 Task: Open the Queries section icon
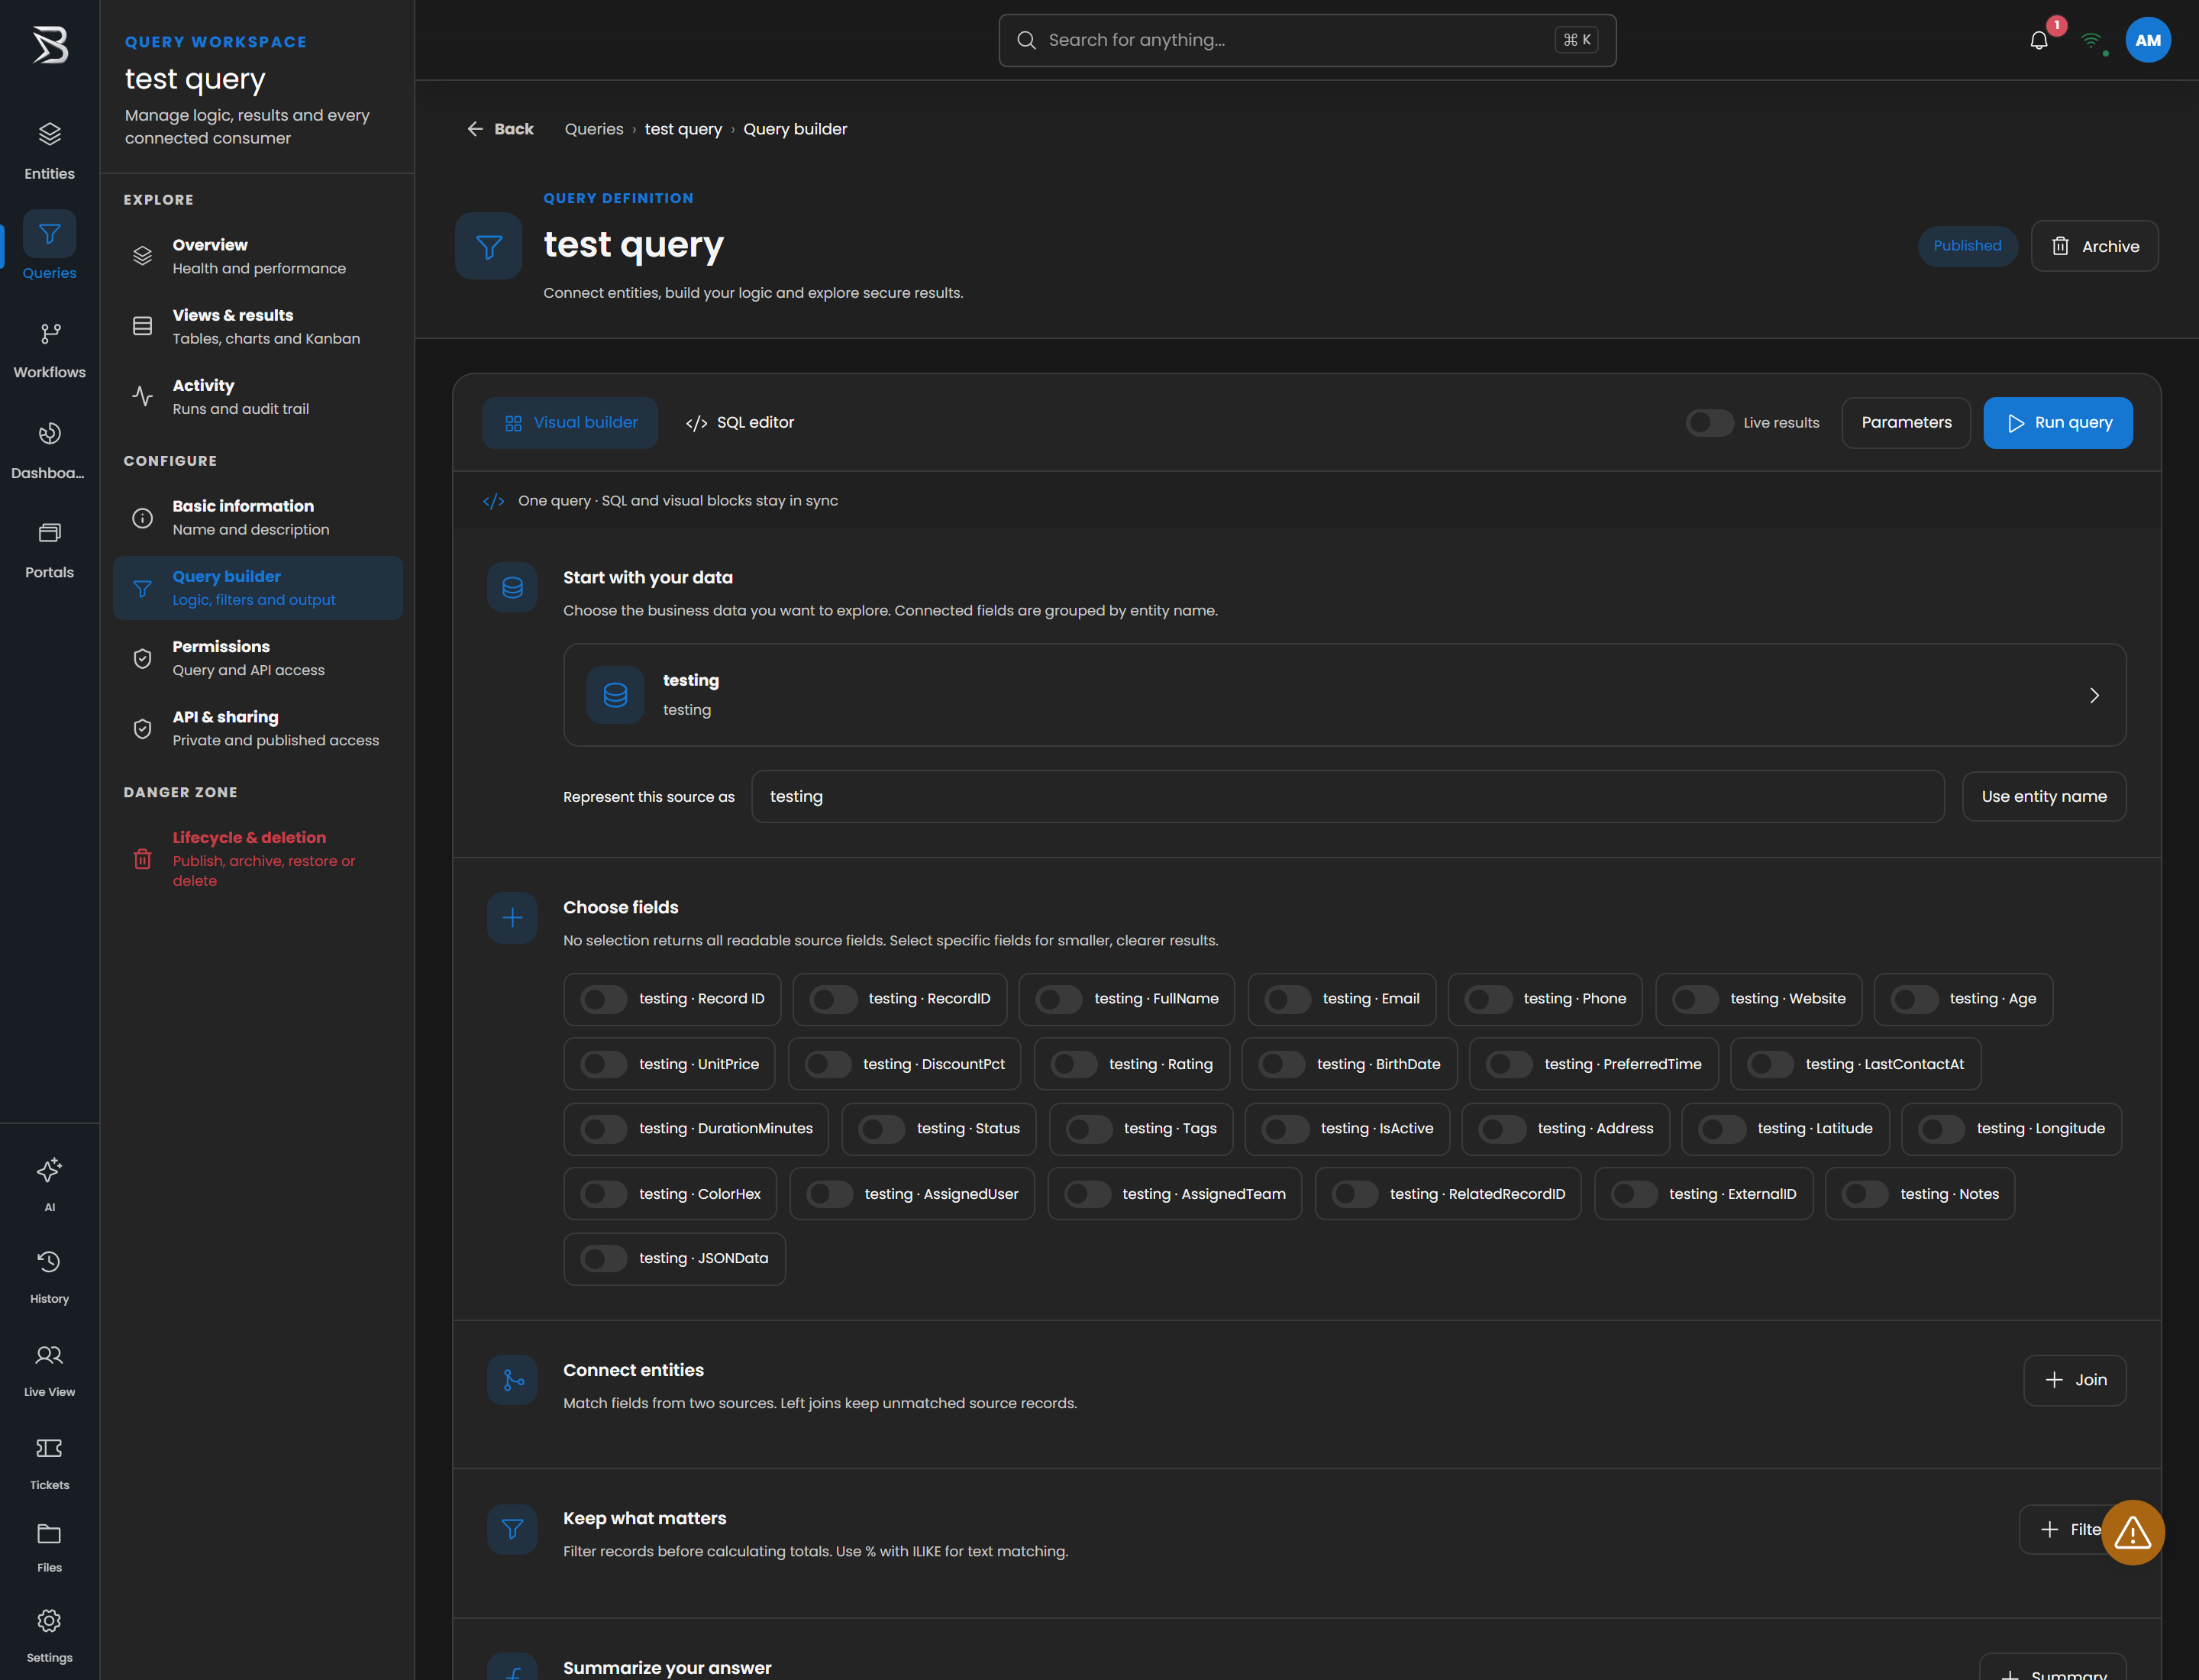49,234
